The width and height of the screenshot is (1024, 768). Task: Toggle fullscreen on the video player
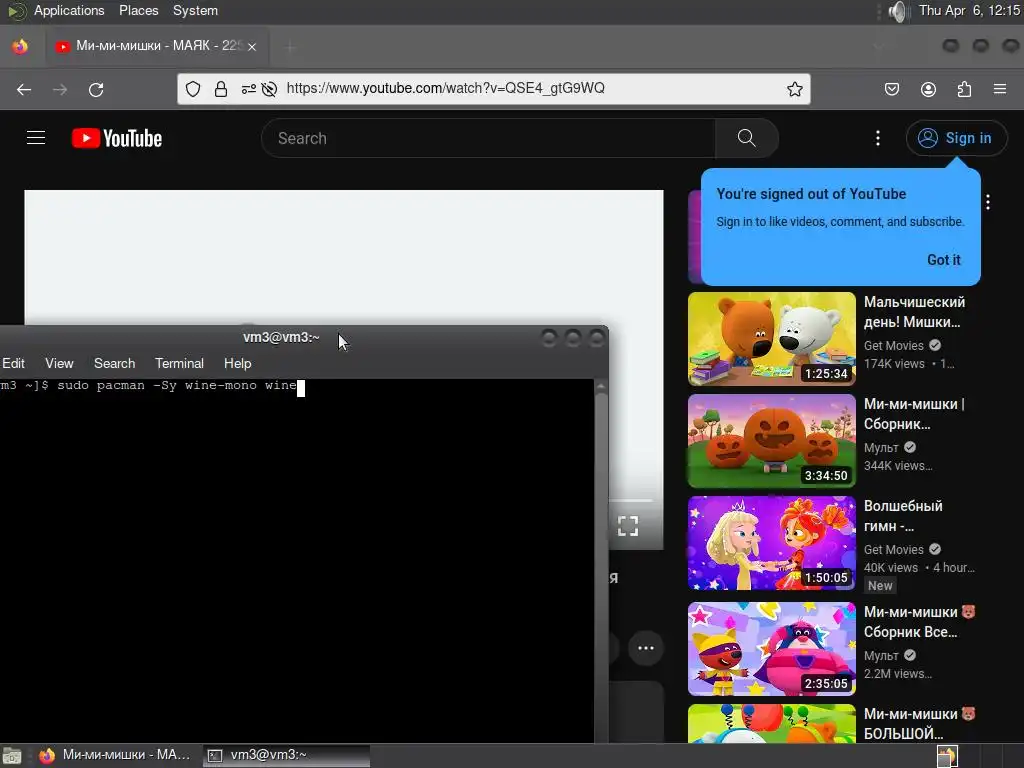628,526
